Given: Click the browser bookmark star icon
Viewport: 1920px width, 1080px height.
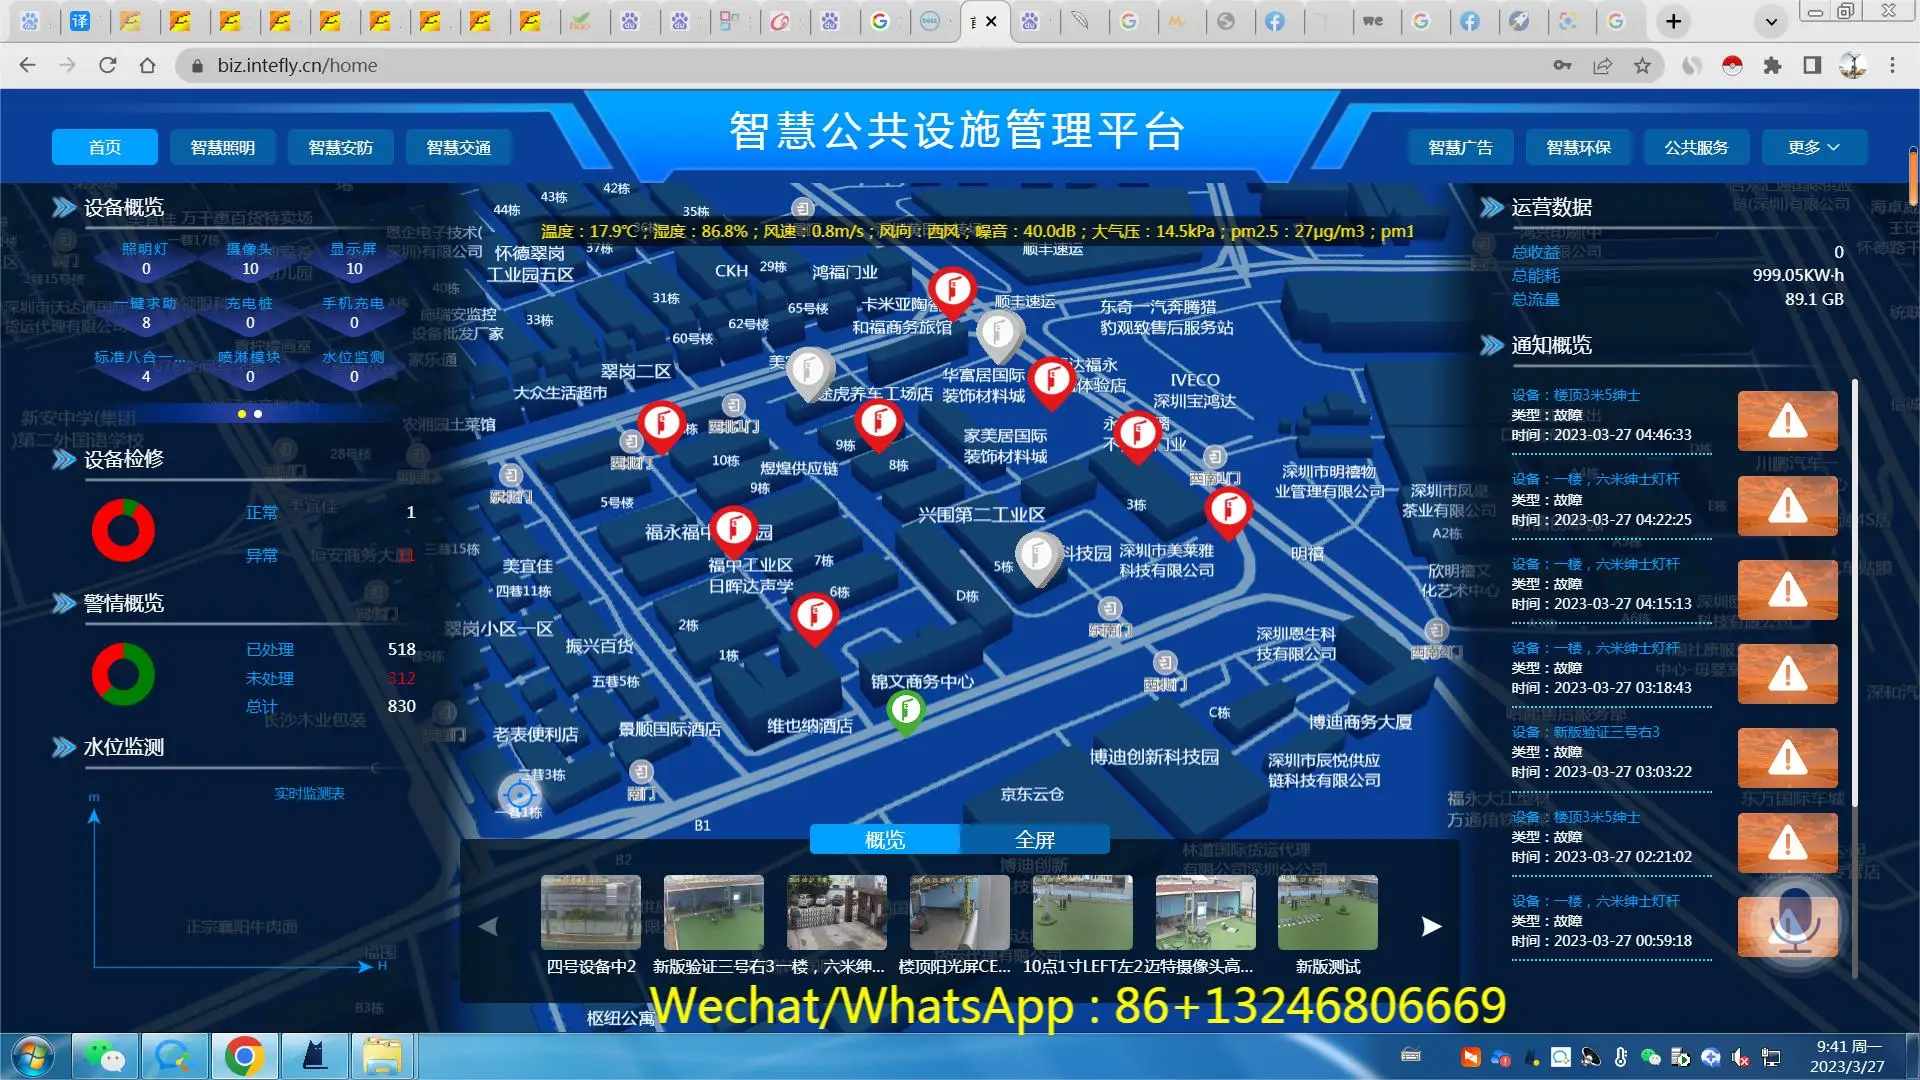Looking at the screenshot, I should tap(1642, 66).
